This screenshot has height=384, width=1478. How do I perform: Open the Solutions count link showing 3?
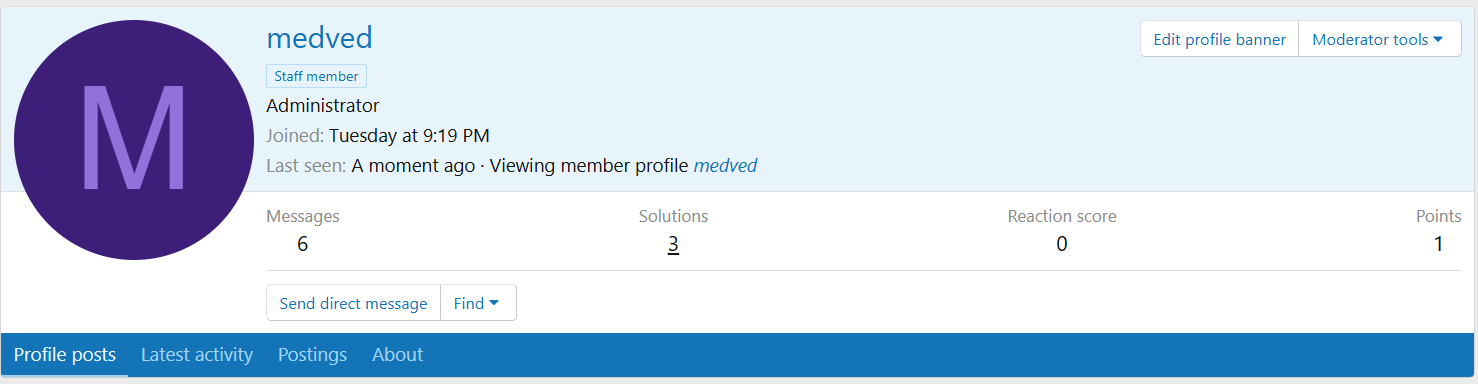click(x=674, y=243)
